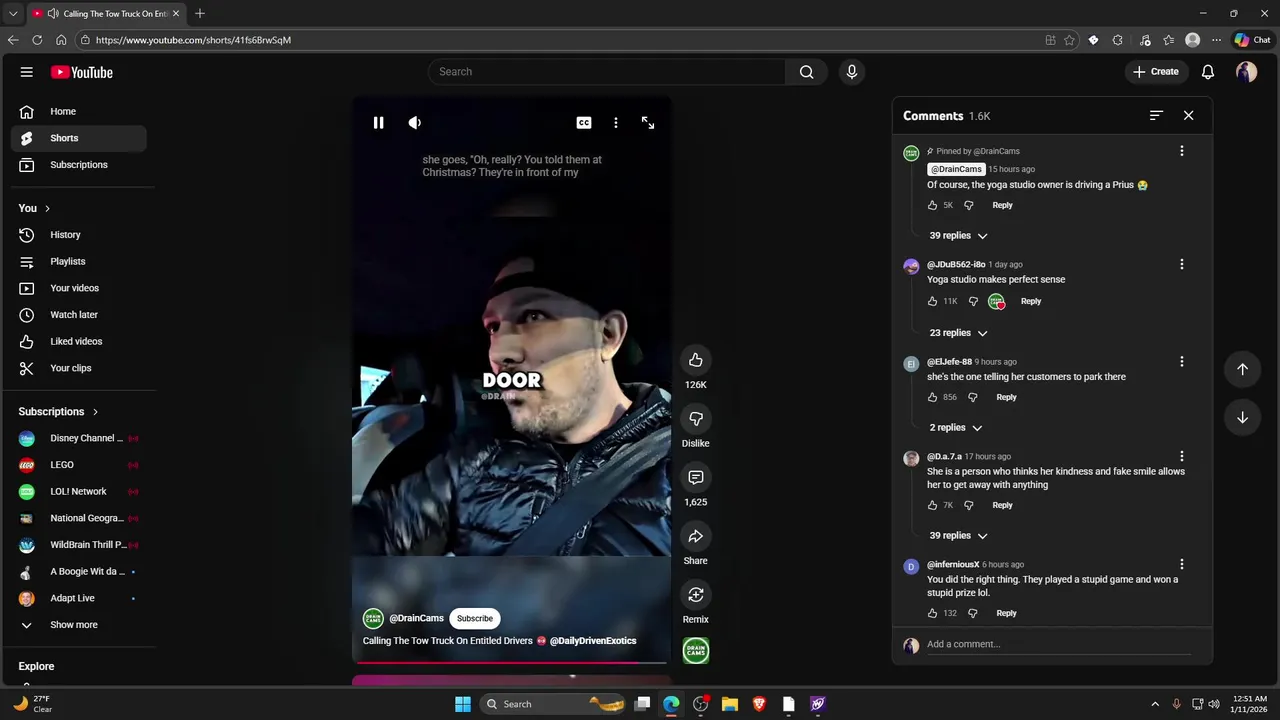
Task: Search with your voice microphone
Action: (x=852, y=72)
